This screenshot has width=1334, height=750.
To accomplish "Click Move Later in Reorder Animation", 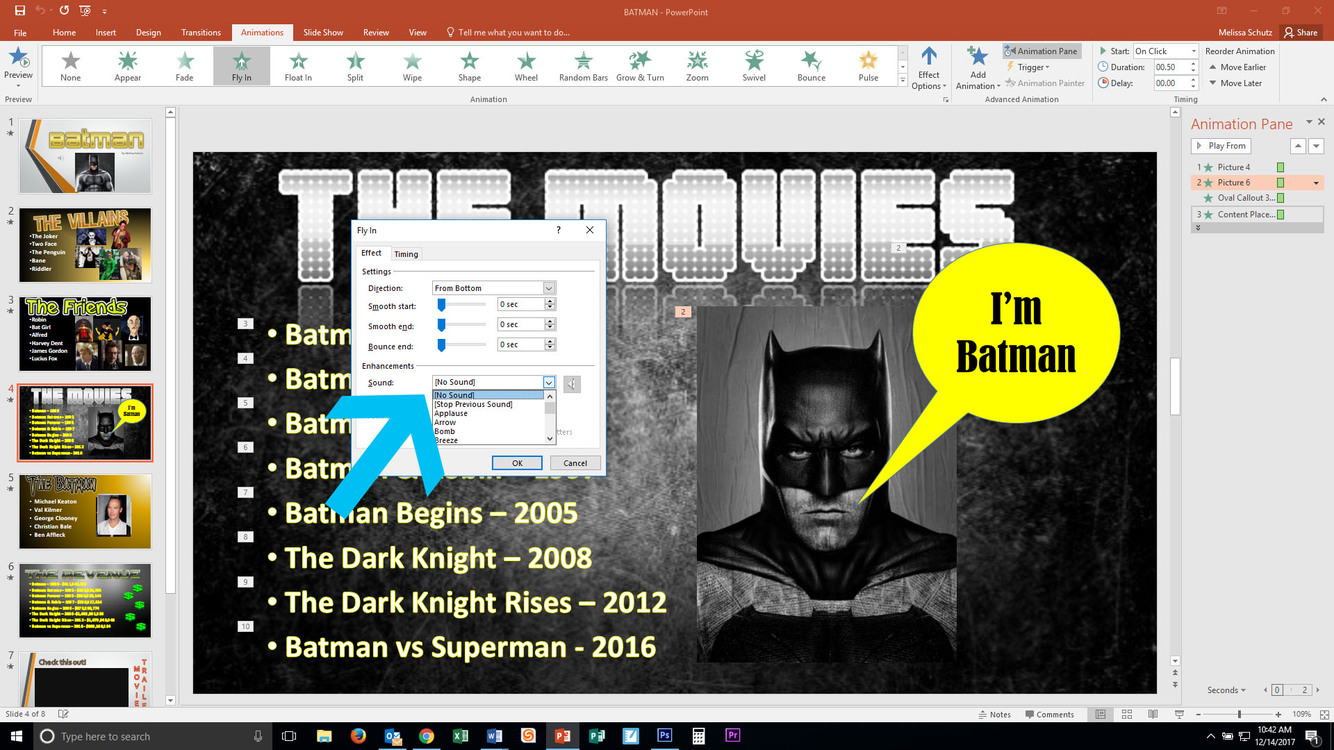I will tap(1235, 83).
